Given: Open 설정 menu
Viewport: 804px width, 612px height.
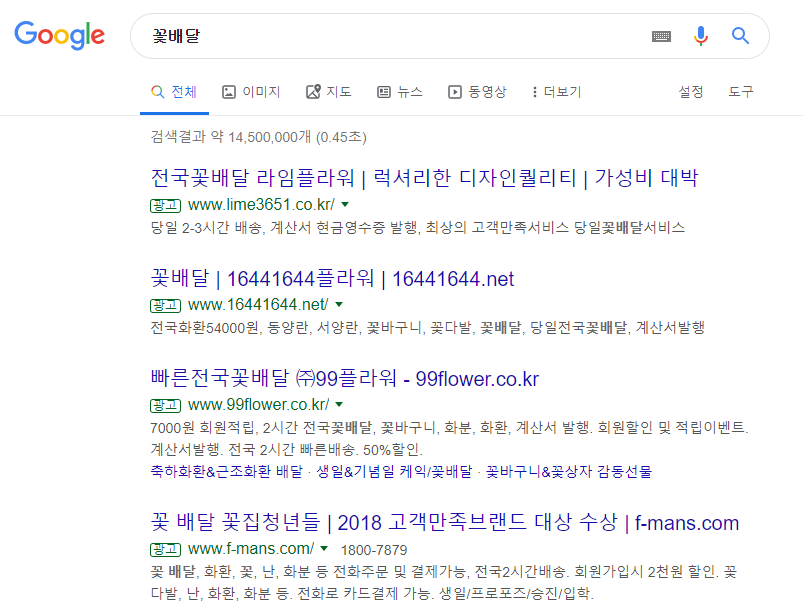Looking at the screenshot, I should [x=691, y=92].
